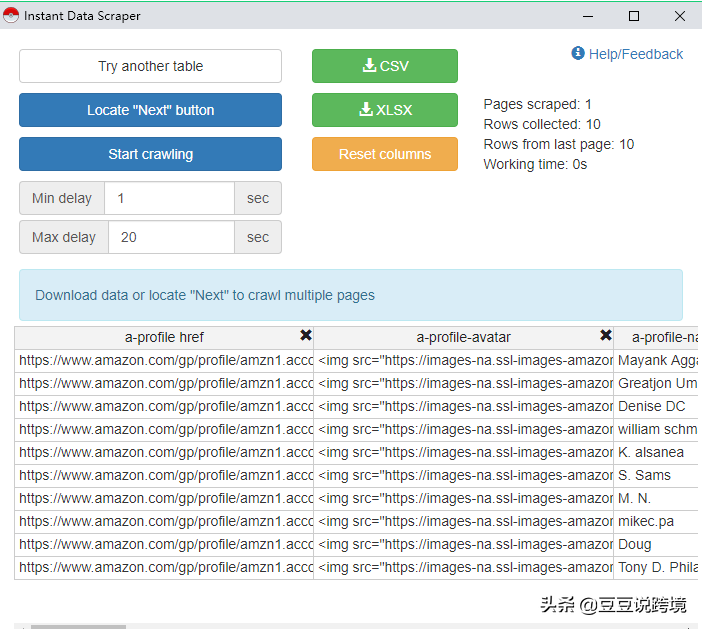Remove the a-profile-avatar column

[606, 335]
